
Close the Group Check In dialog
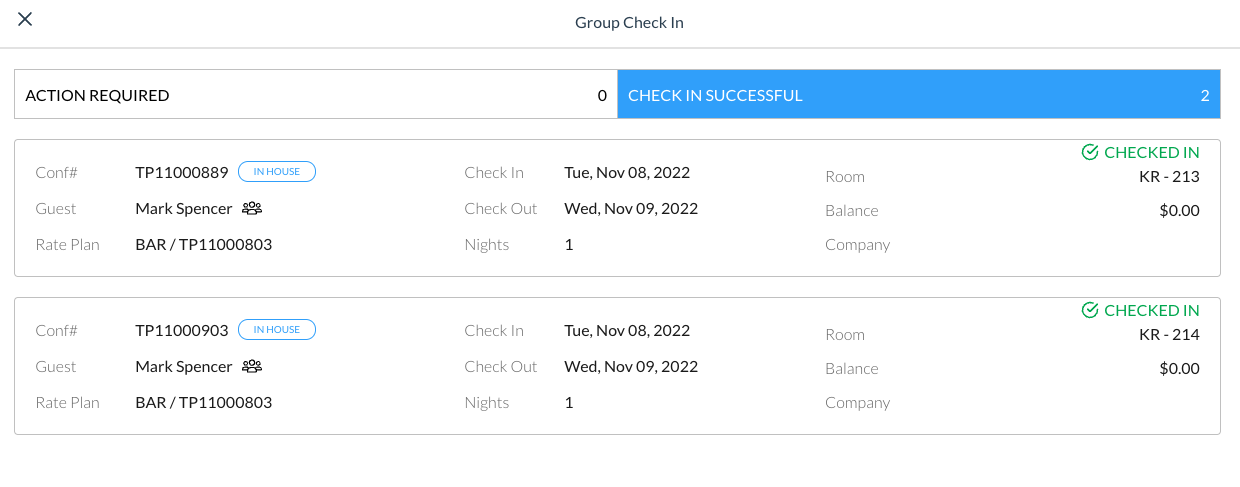25,19
